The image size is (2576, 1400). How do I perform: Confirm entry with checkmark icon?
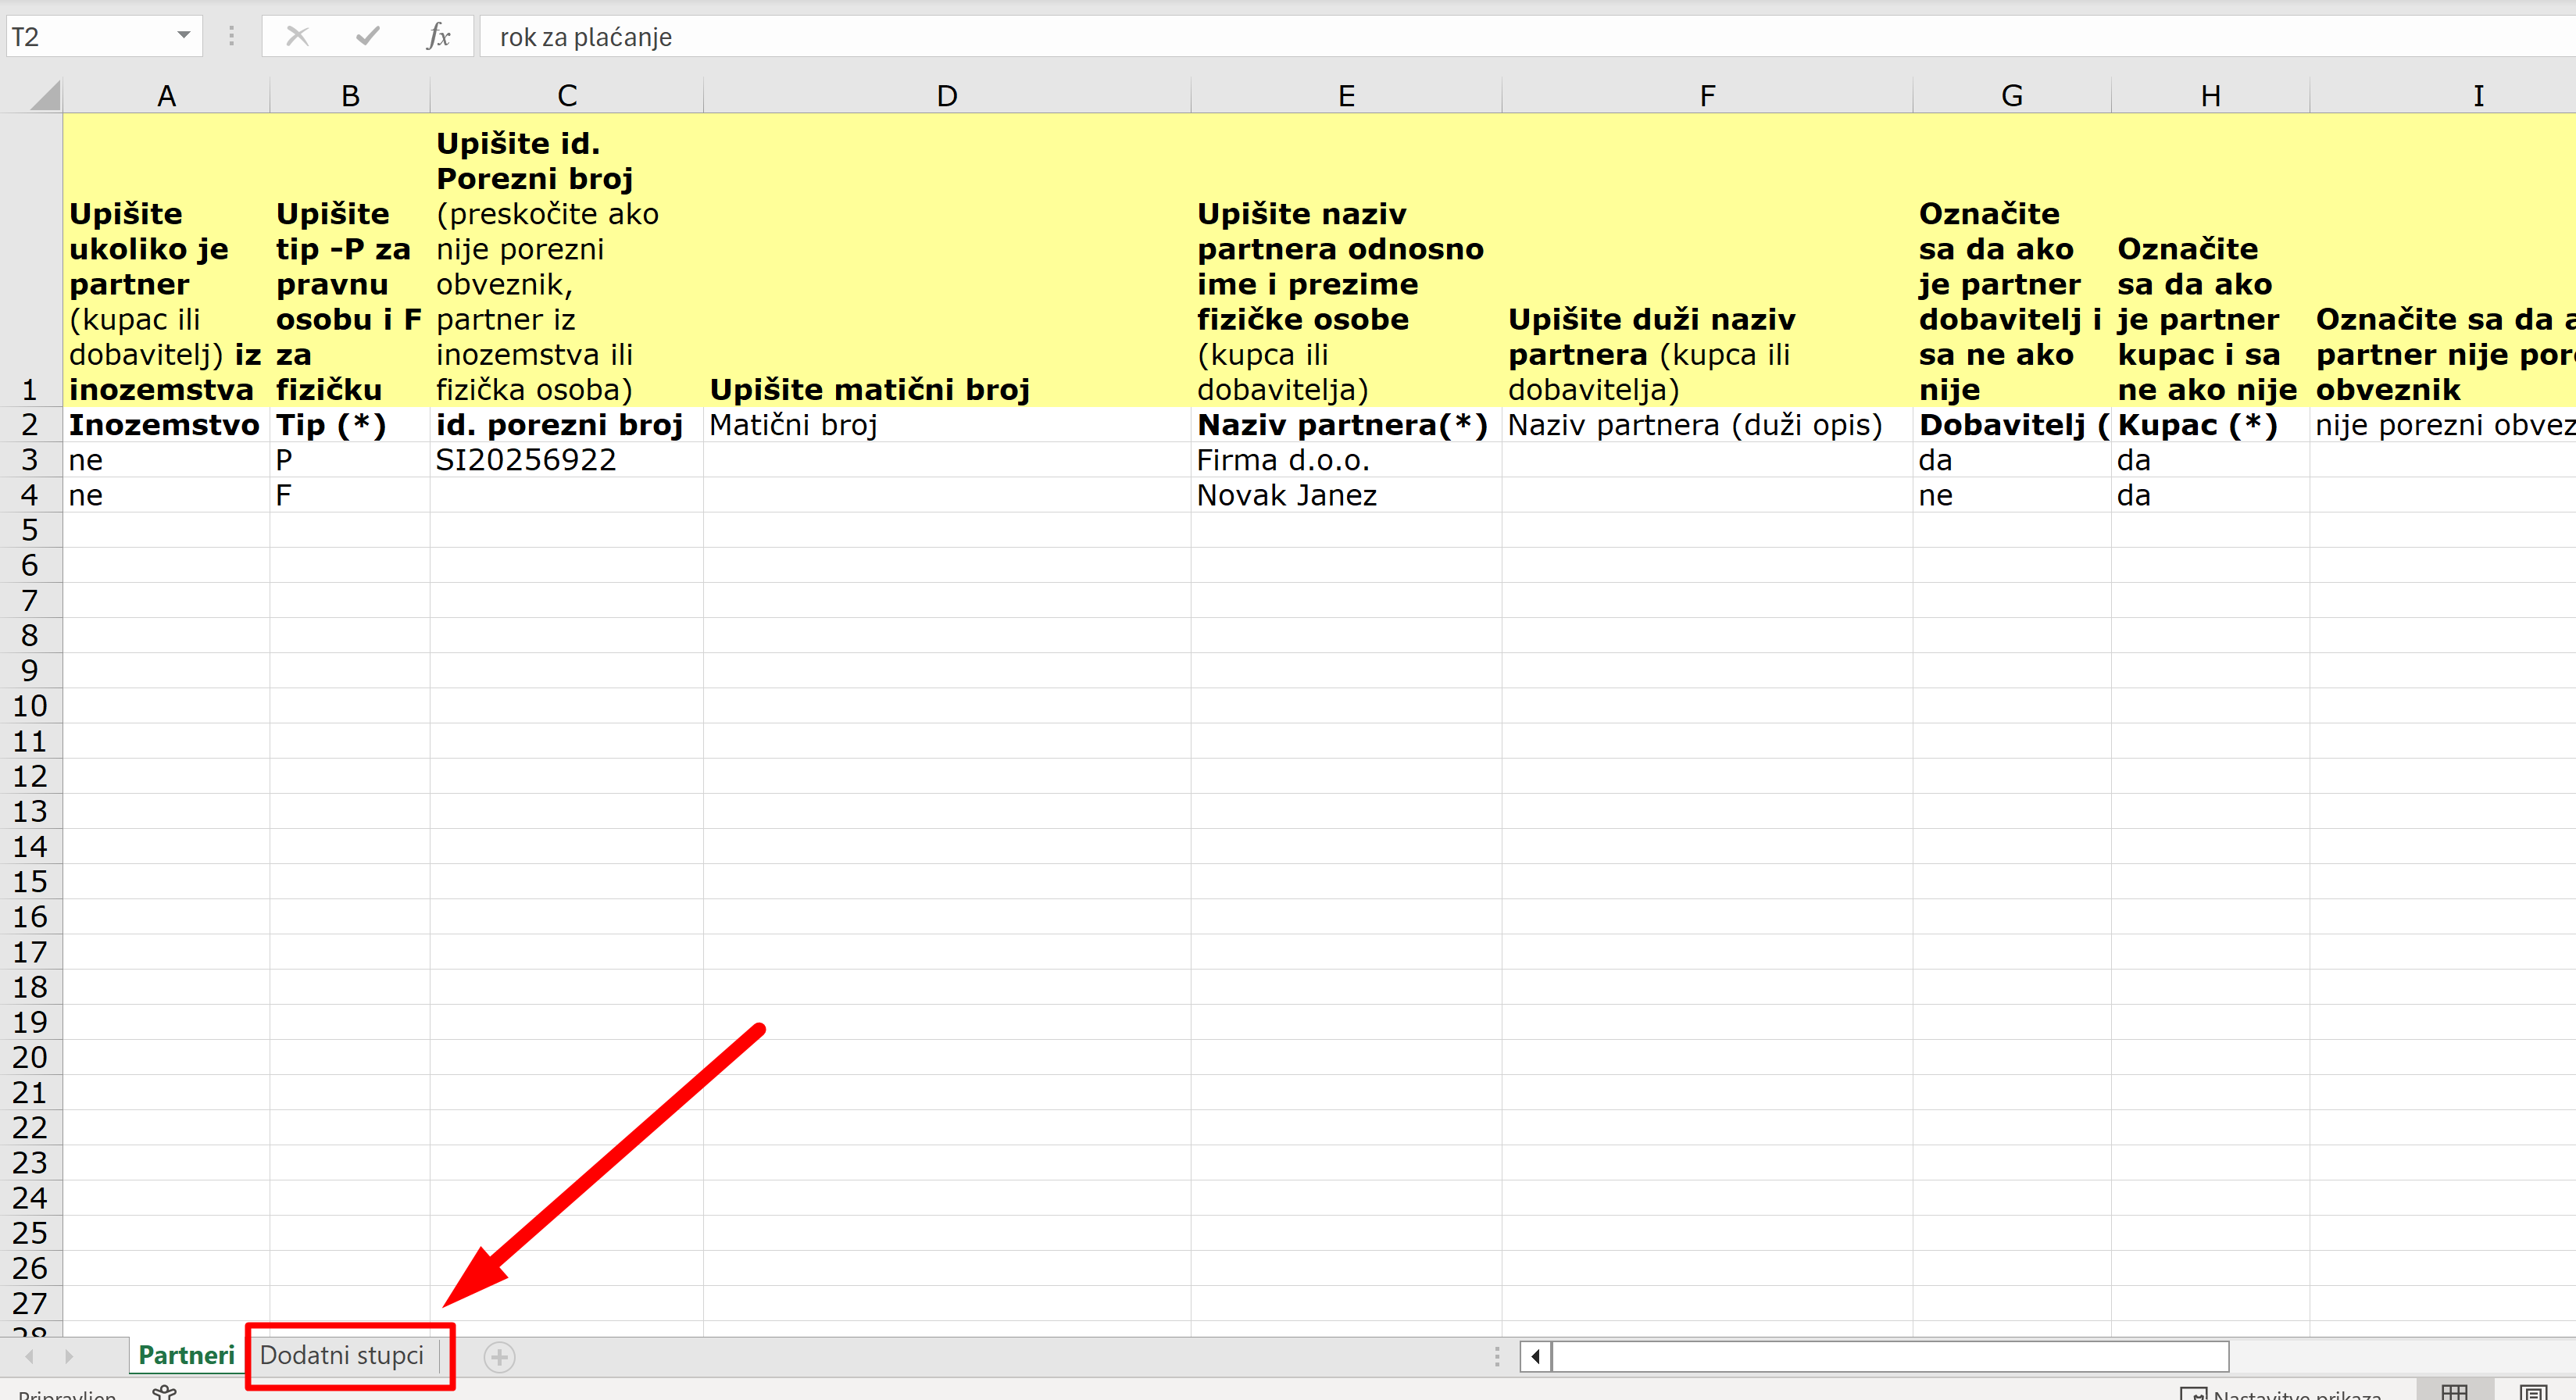[367, 37]
